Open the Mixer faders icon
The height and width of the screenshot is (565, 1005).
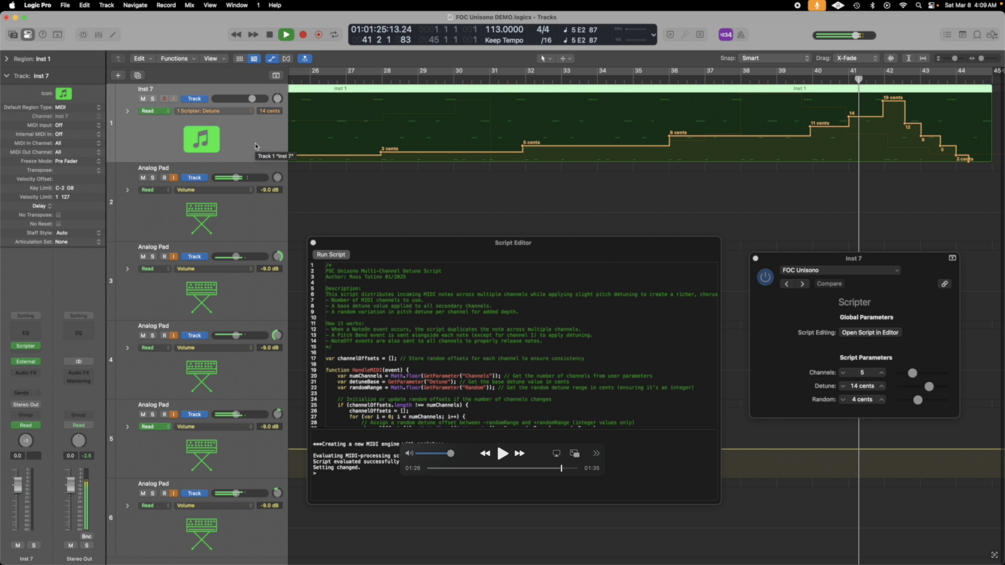coord(98,35)
